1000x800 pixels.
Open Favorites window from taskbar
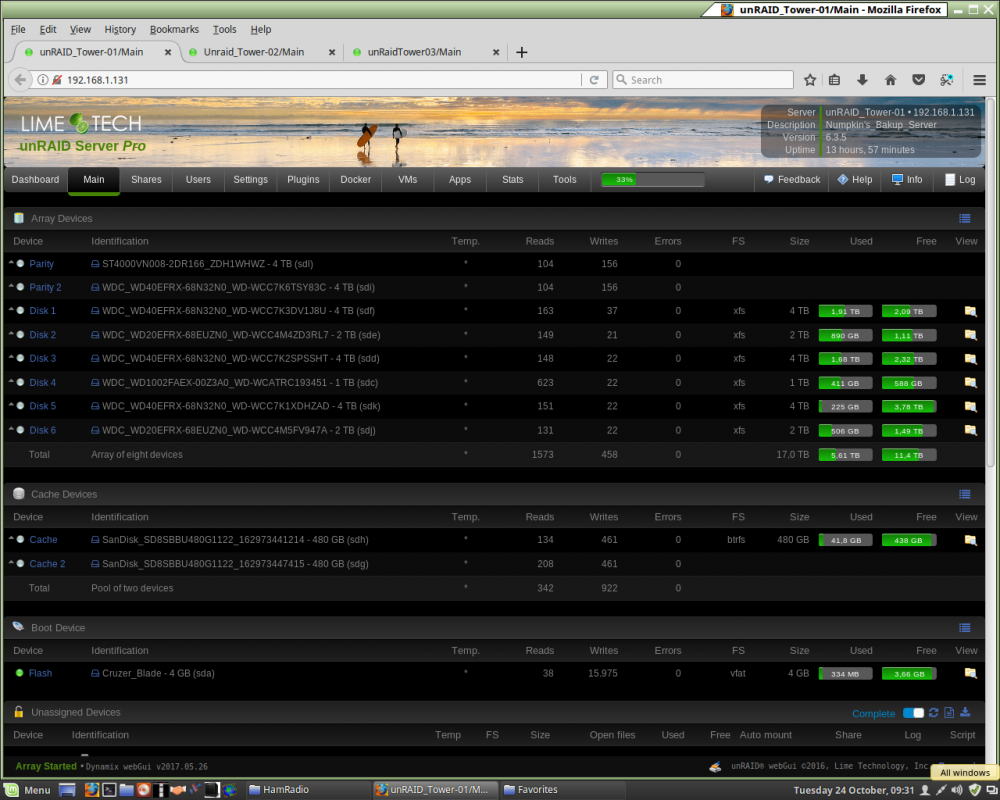coord(561,790)
